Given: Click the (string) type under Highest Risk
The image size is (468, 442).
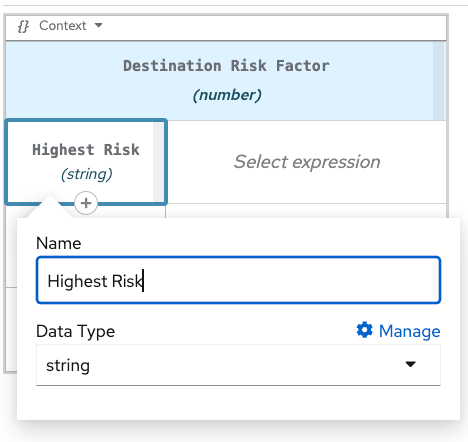Looking at the screenshot, I should pyautogui.click(x=86, y=174).
